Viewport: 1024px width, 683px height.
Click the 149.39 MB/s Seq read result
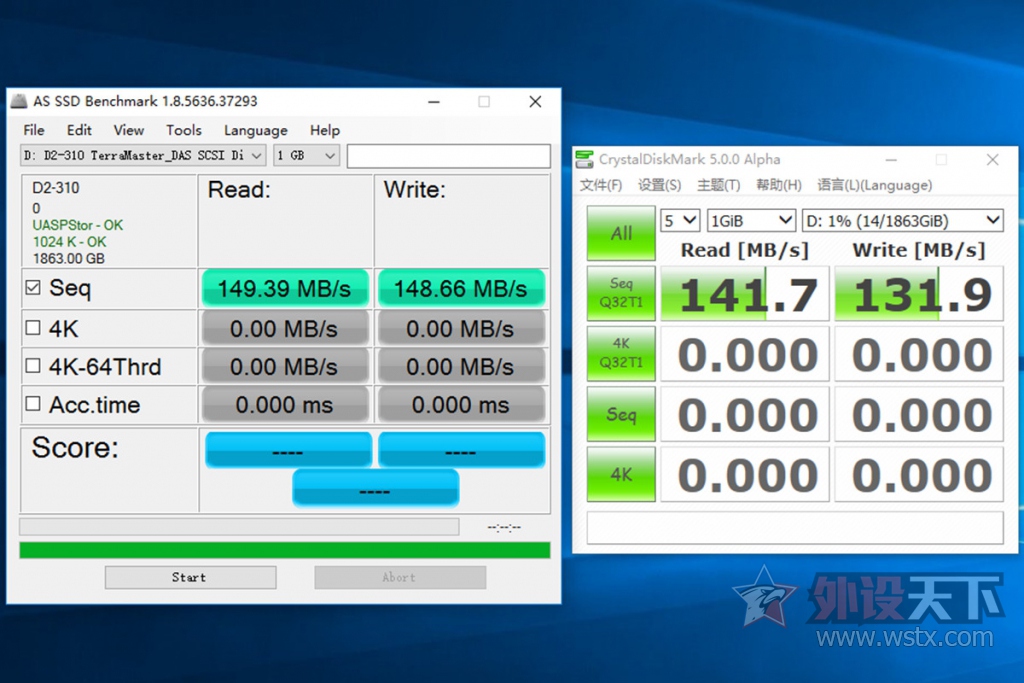285,288
